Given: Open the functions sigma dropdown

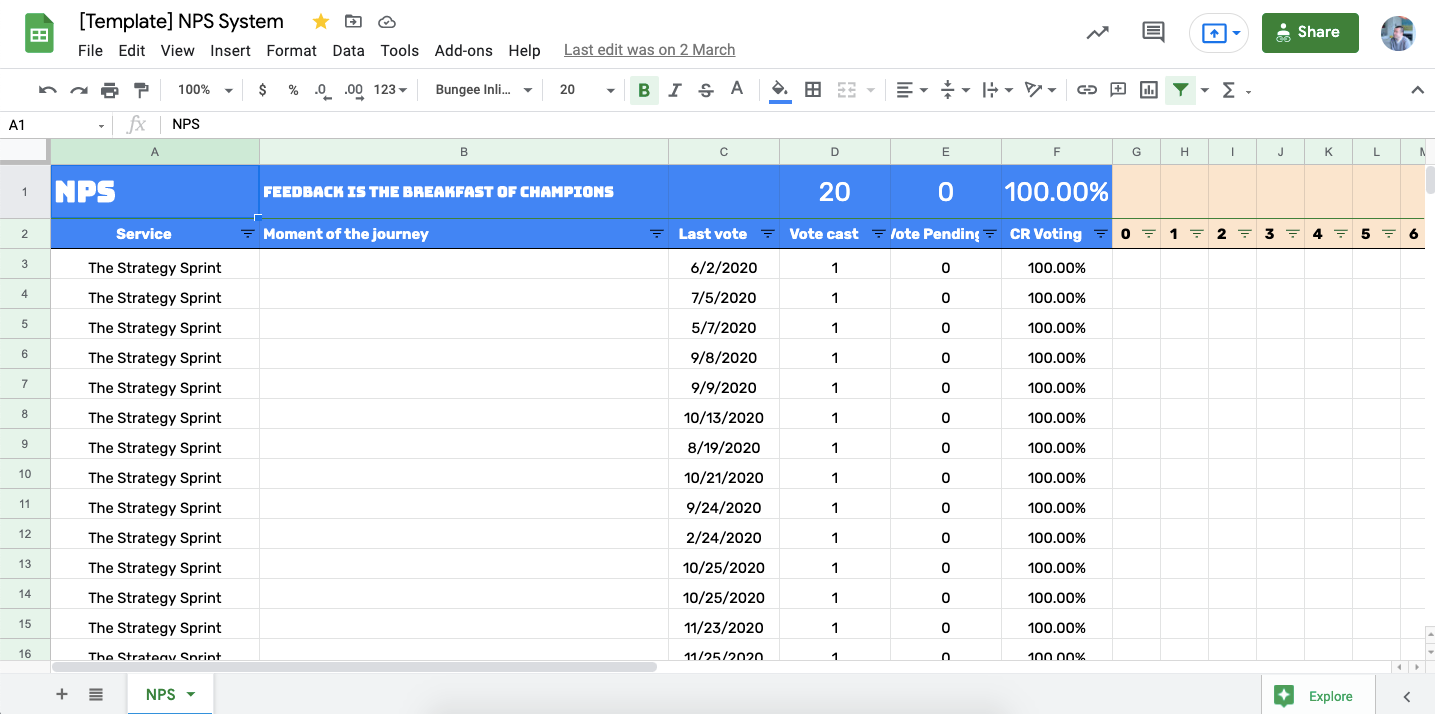Looking at the screenshot, I should (x=1236, y=90).
